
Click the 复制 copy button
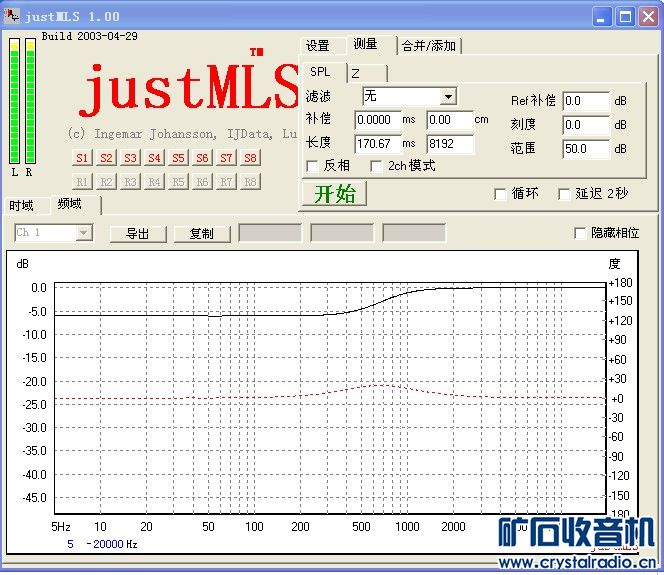(202, 233)
